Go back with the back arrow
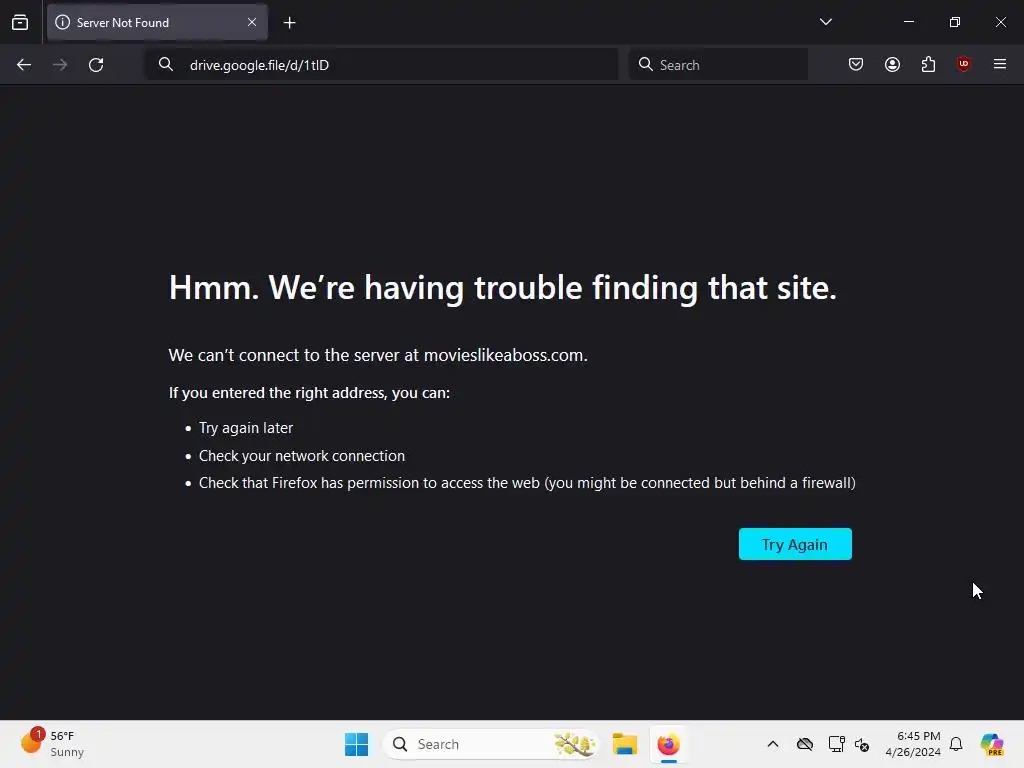This screenshot has height=768, width=1024. pyautogui.click(x=24, y=65)
